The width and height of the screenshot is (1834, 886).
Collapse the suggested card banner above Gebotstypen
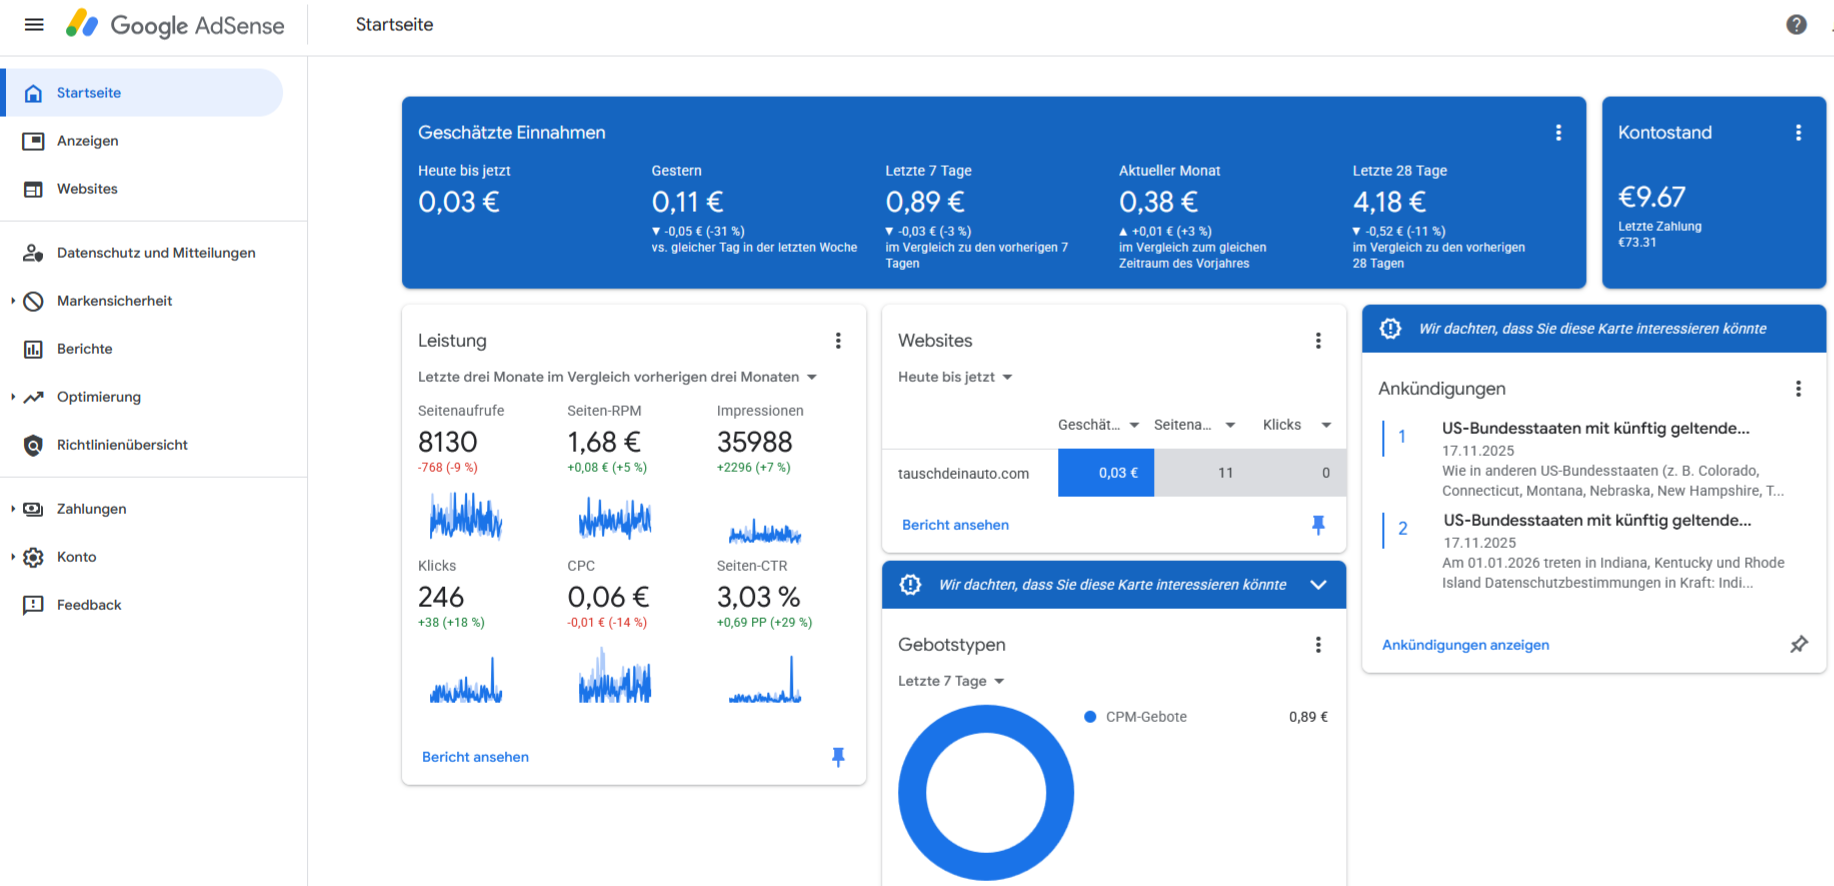pos(1318,585)
